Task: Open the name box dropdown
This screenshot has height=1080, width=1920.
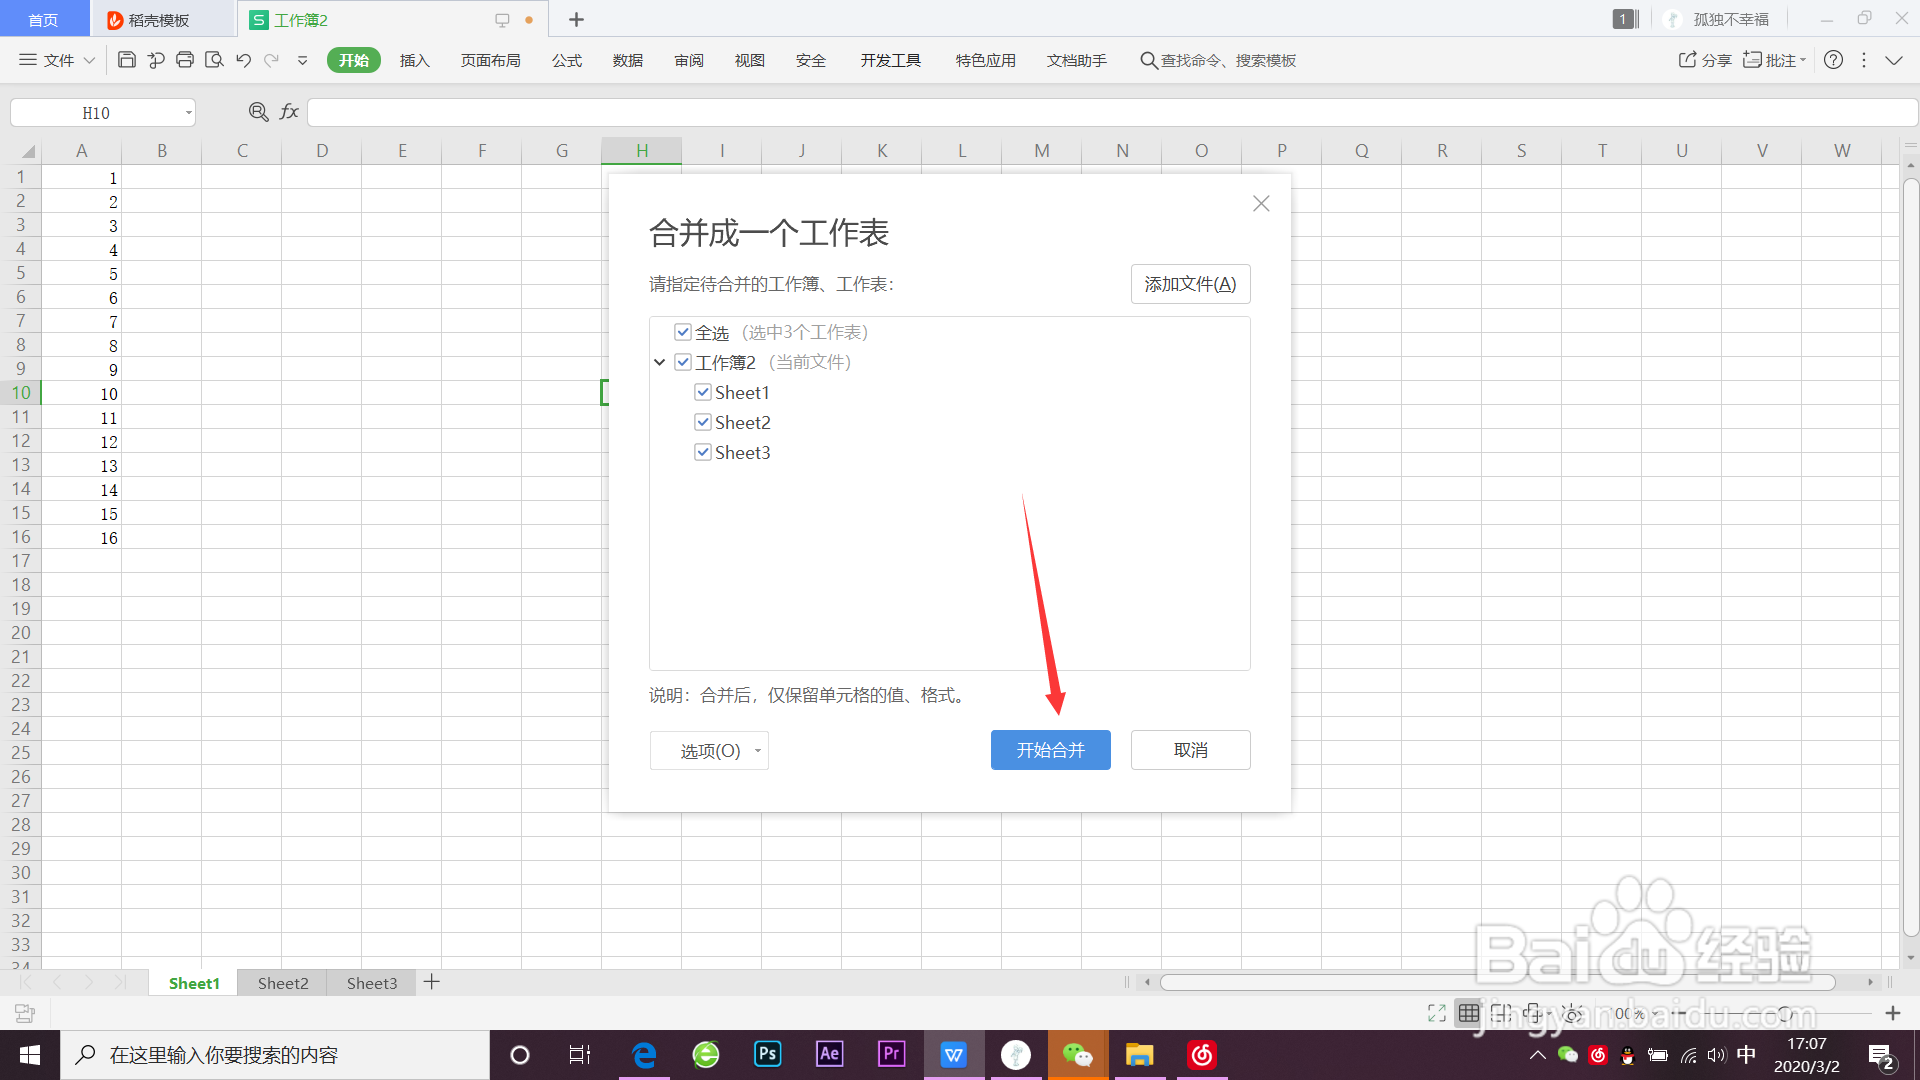Action: (x=188, y=112)
